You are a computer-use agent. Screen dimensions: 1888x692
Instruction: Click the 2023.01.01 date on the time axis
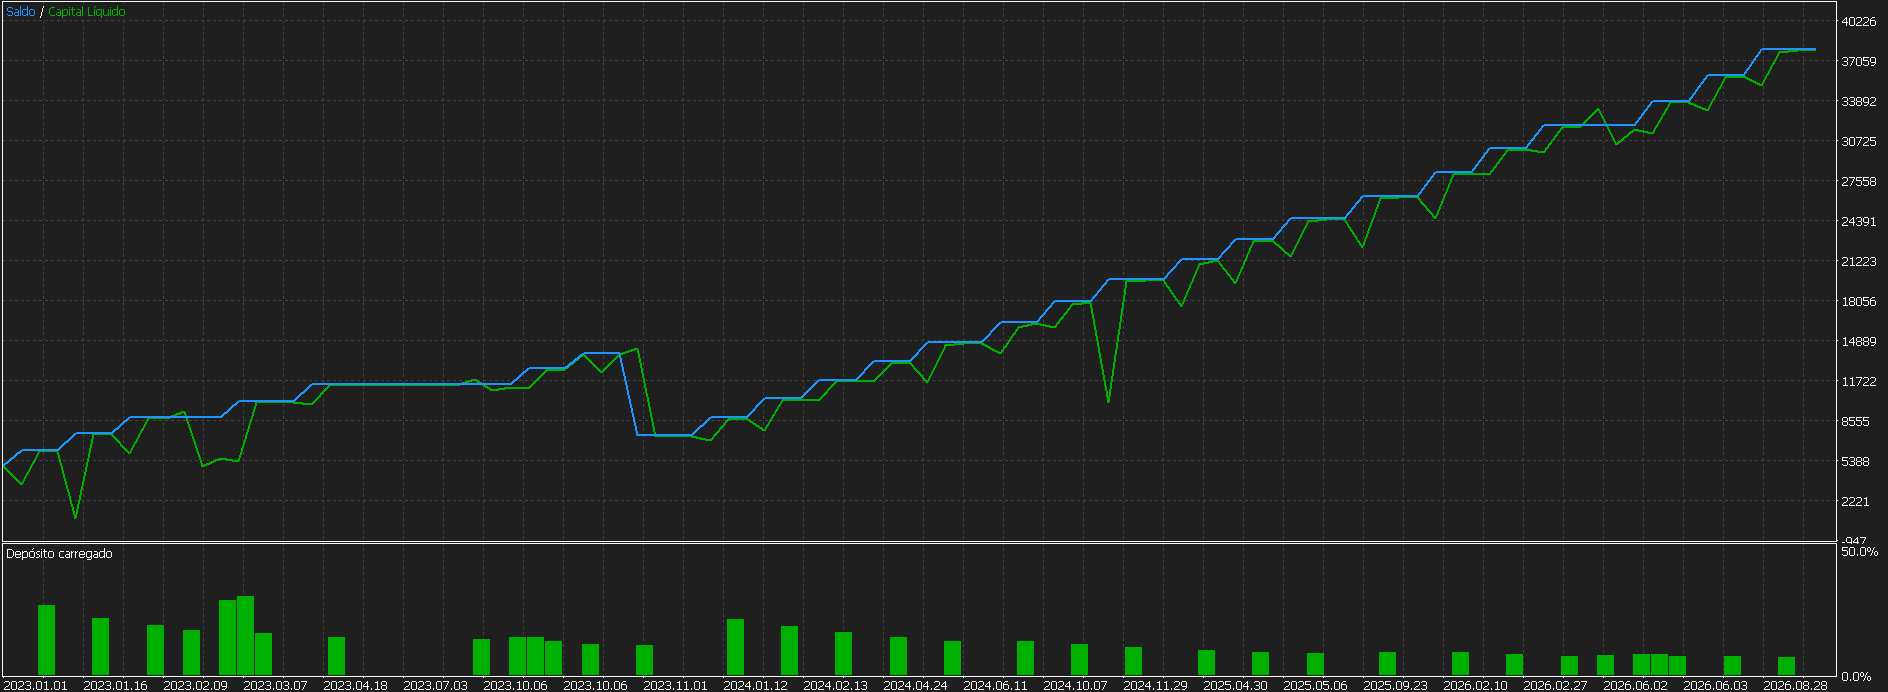click(36, 685)
